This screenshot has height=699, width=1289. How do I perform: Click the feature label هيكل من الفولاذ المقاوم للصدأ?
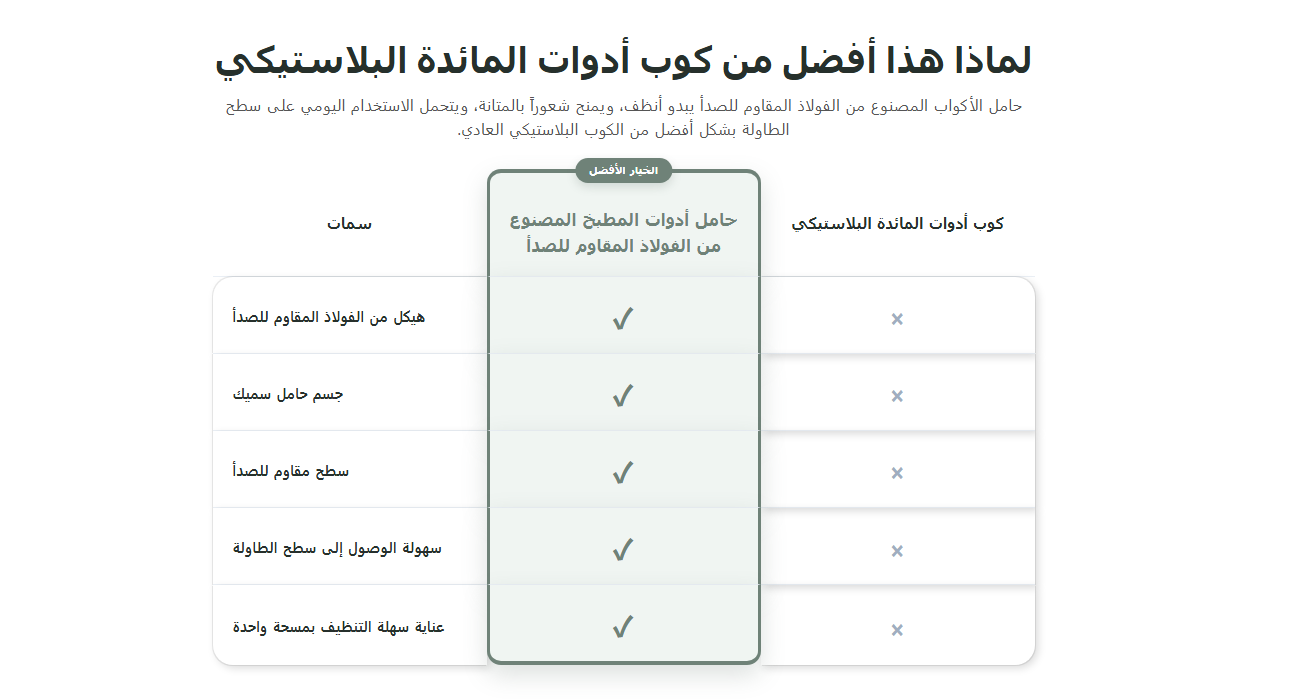(x=329, y=317)
